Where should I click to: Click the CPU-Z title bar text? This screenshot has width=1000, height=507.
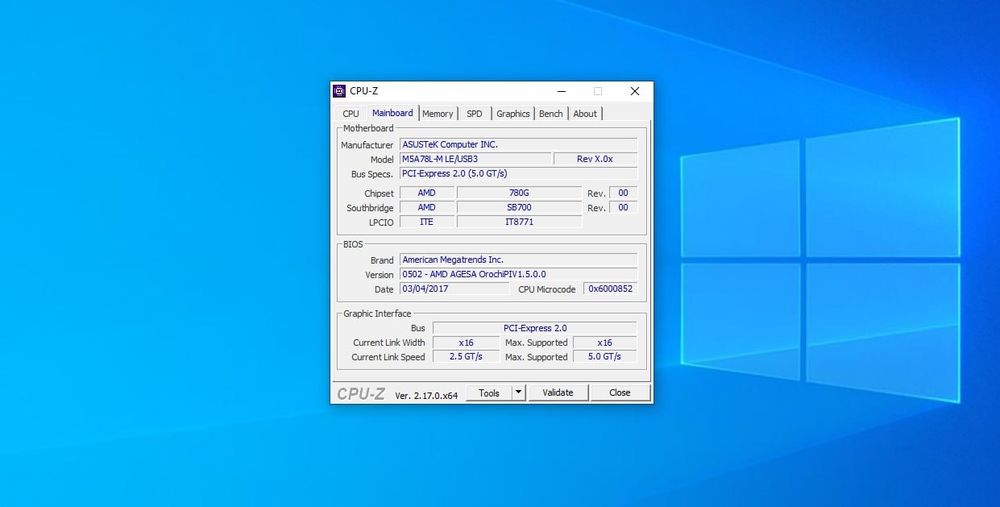364,91
